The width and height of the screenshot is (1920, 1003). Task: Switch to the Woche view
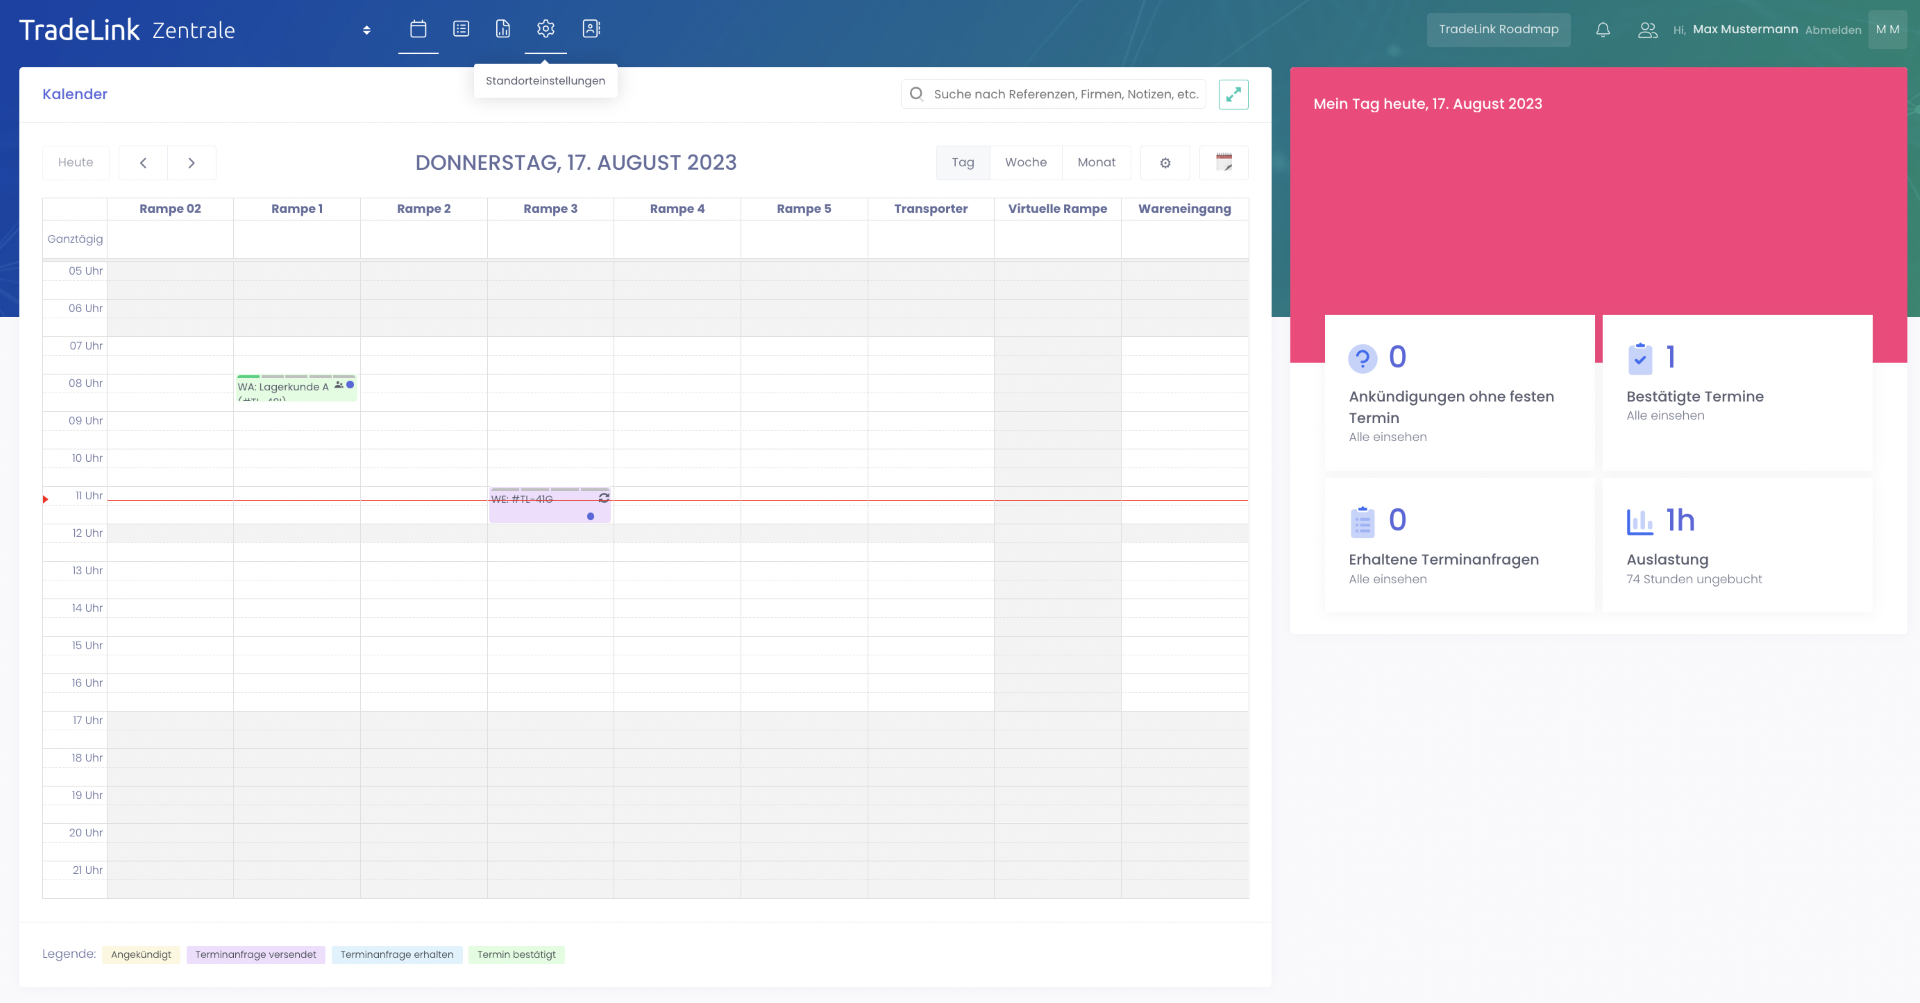(1026, 163)
